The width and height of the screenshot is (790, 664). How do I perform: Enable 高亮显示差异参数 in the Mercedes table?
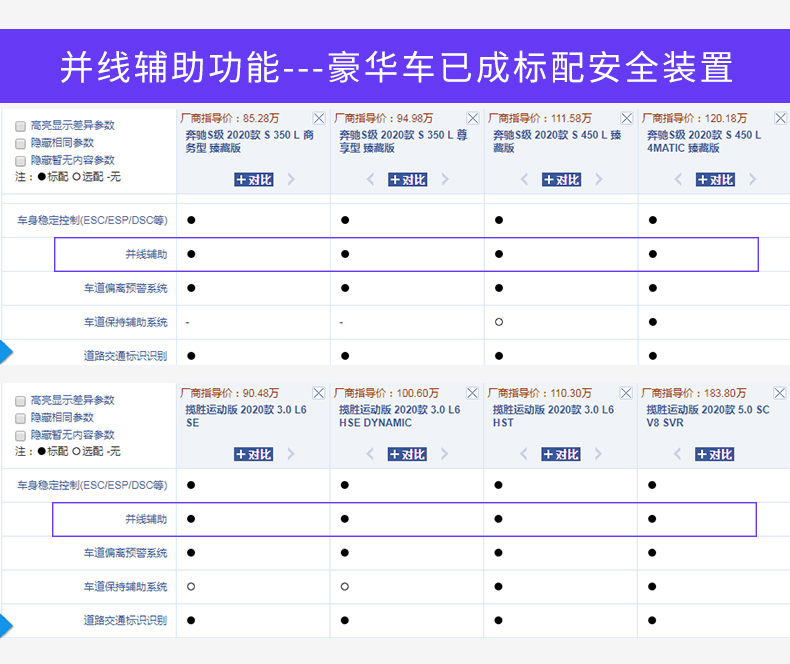20,126
